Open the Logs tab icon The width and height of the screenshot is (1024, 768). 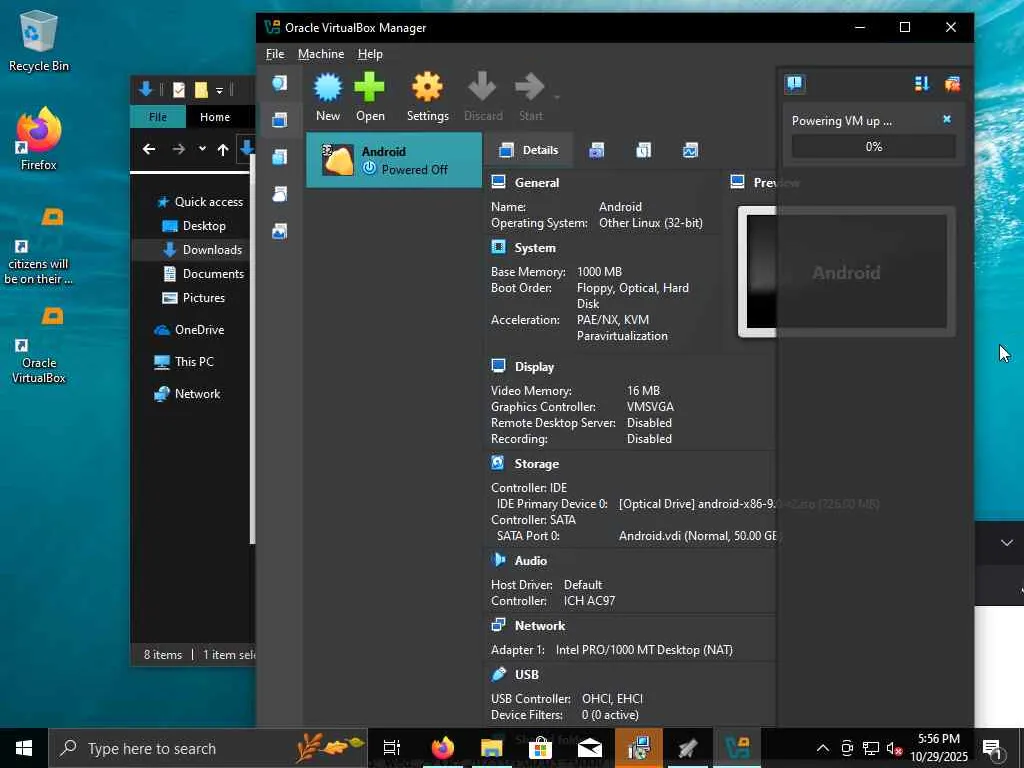point(643,151)
